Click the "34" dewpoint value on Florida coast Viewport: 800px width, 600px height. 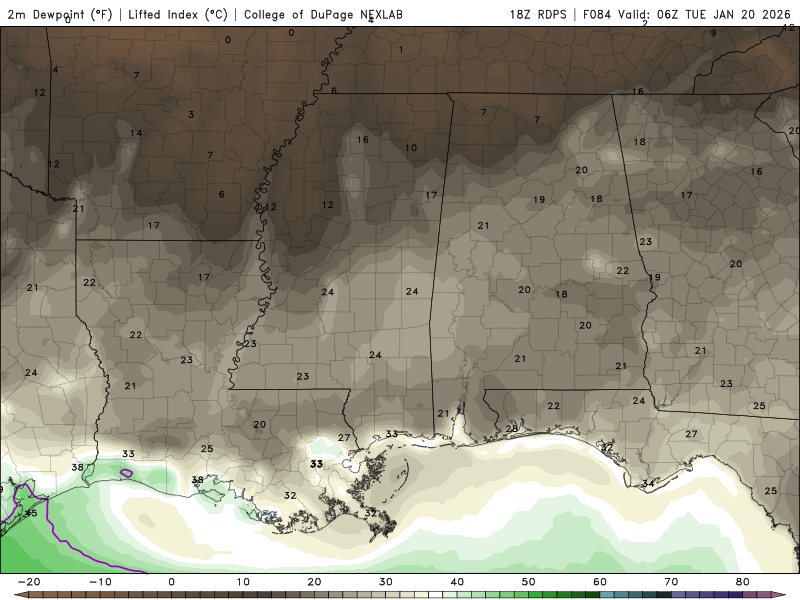click(648, 483)
